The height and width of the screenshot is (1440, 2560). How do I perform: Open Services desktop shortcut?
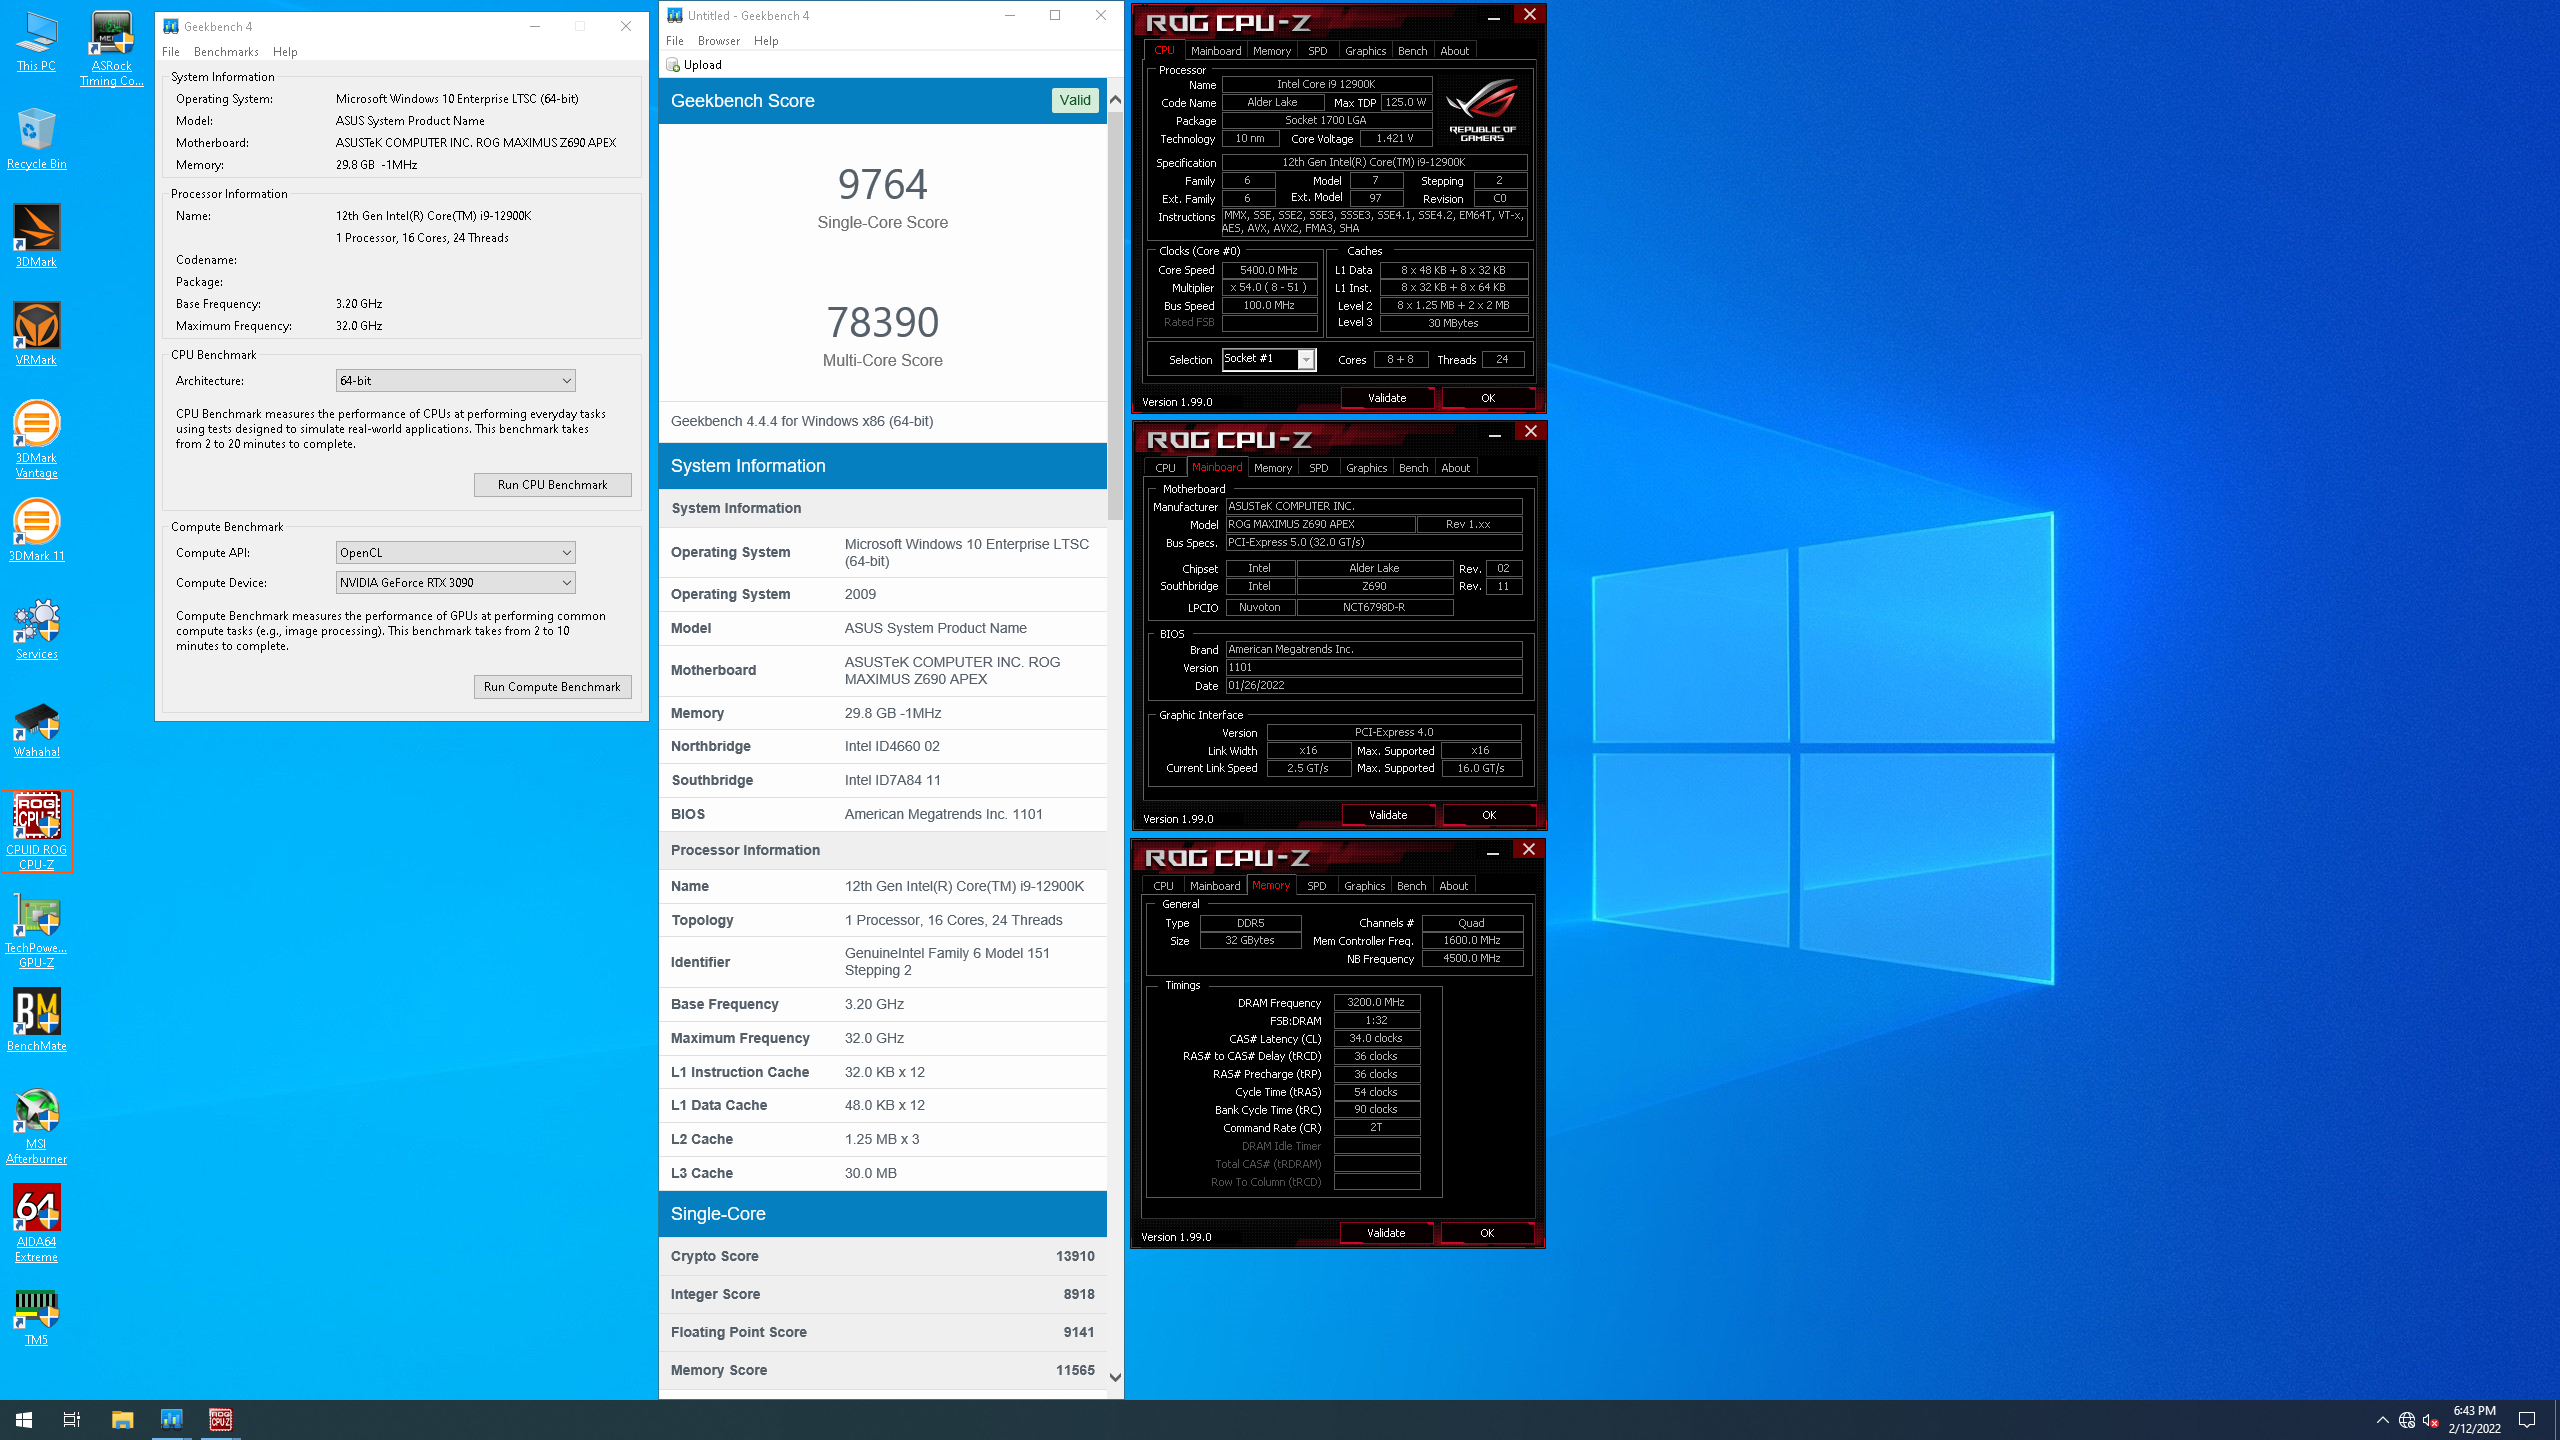(36, 629)
